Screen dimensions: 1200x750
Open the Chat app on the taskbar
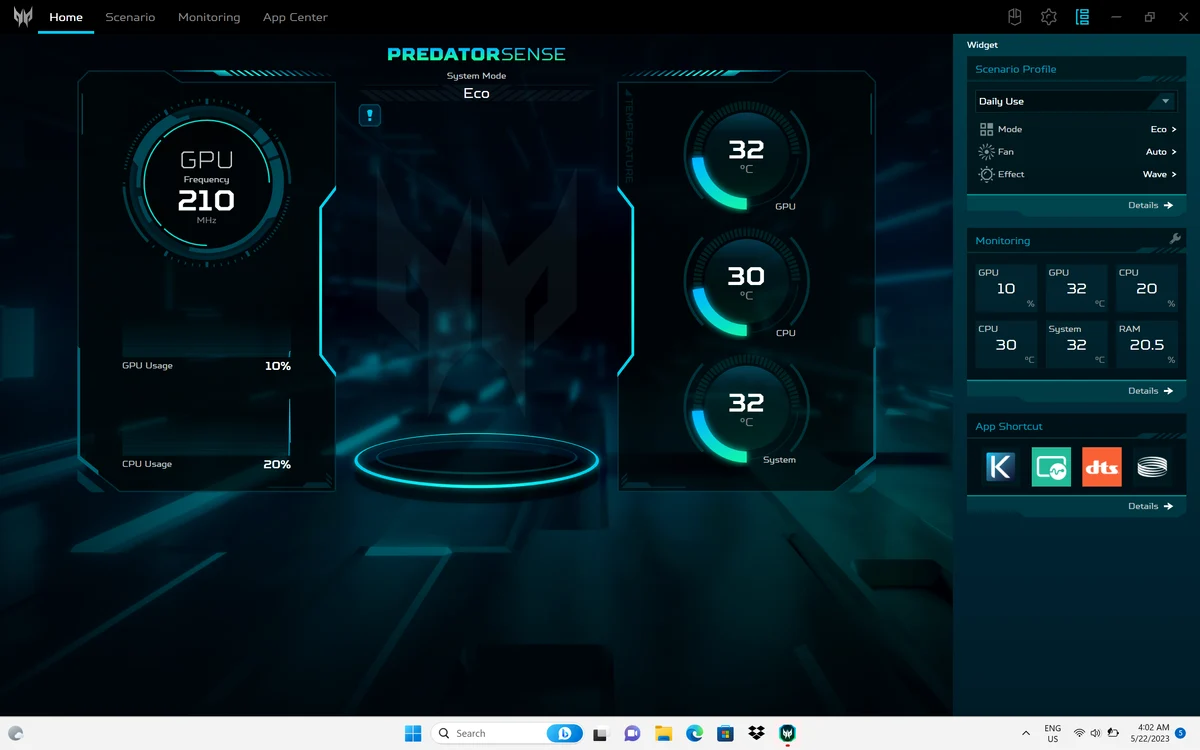coord(632,733)
